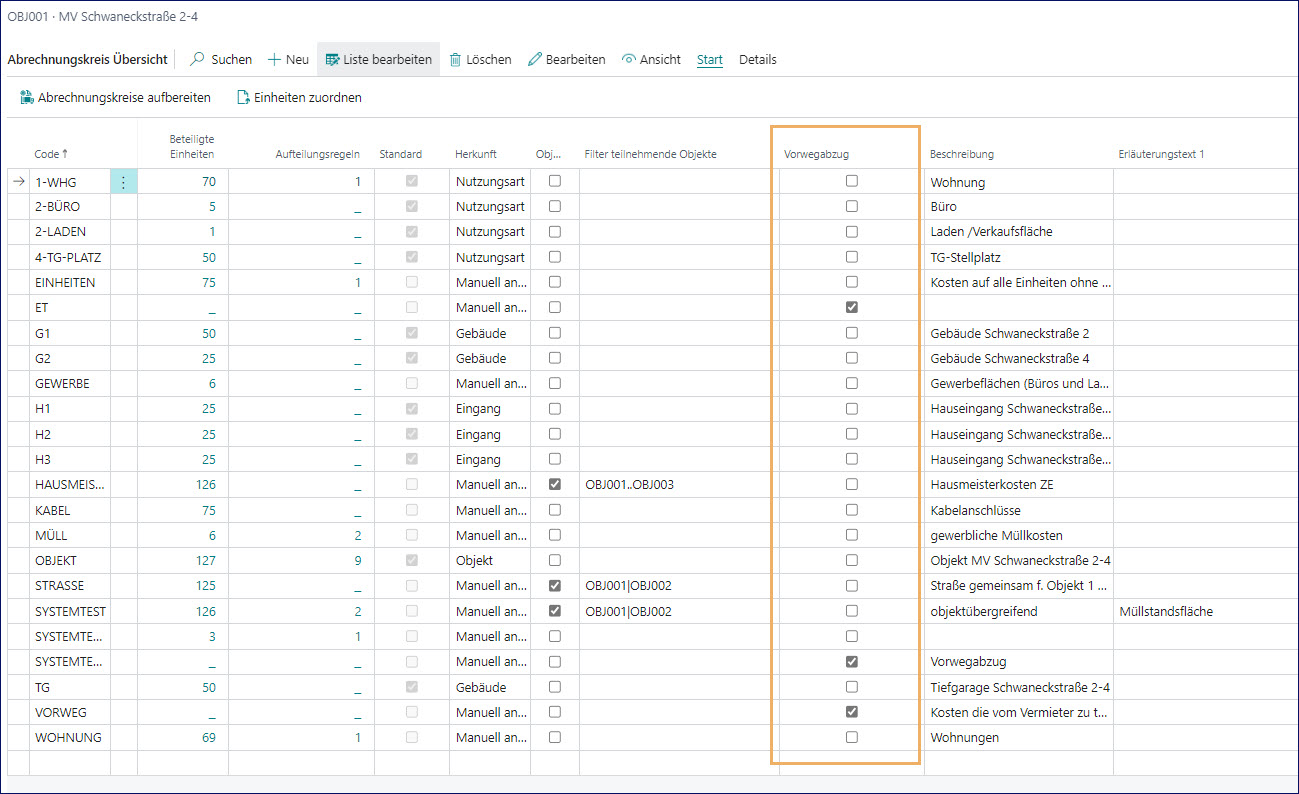1299x794 pixels.
Task: Open the Details tab
Action: [757, 59]
